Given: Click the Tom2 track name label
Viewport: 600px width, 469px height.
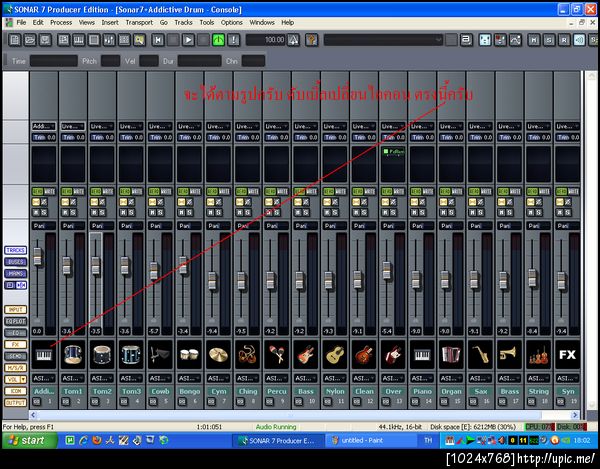Looking at the screenshot, I should coord(102,391).
